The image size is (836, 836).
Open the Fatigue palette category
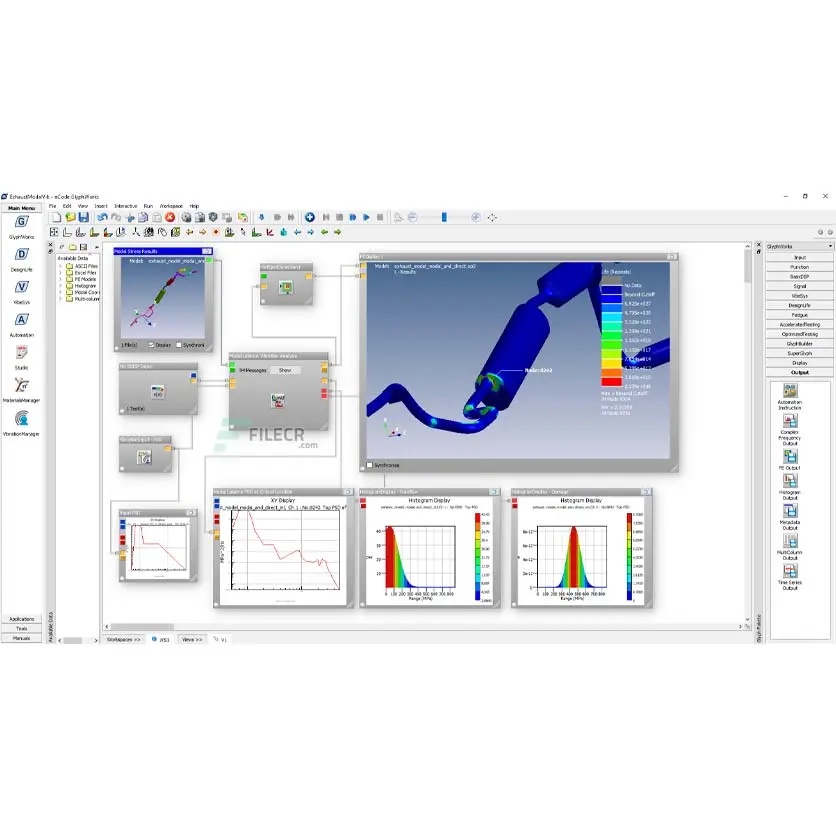799,315
